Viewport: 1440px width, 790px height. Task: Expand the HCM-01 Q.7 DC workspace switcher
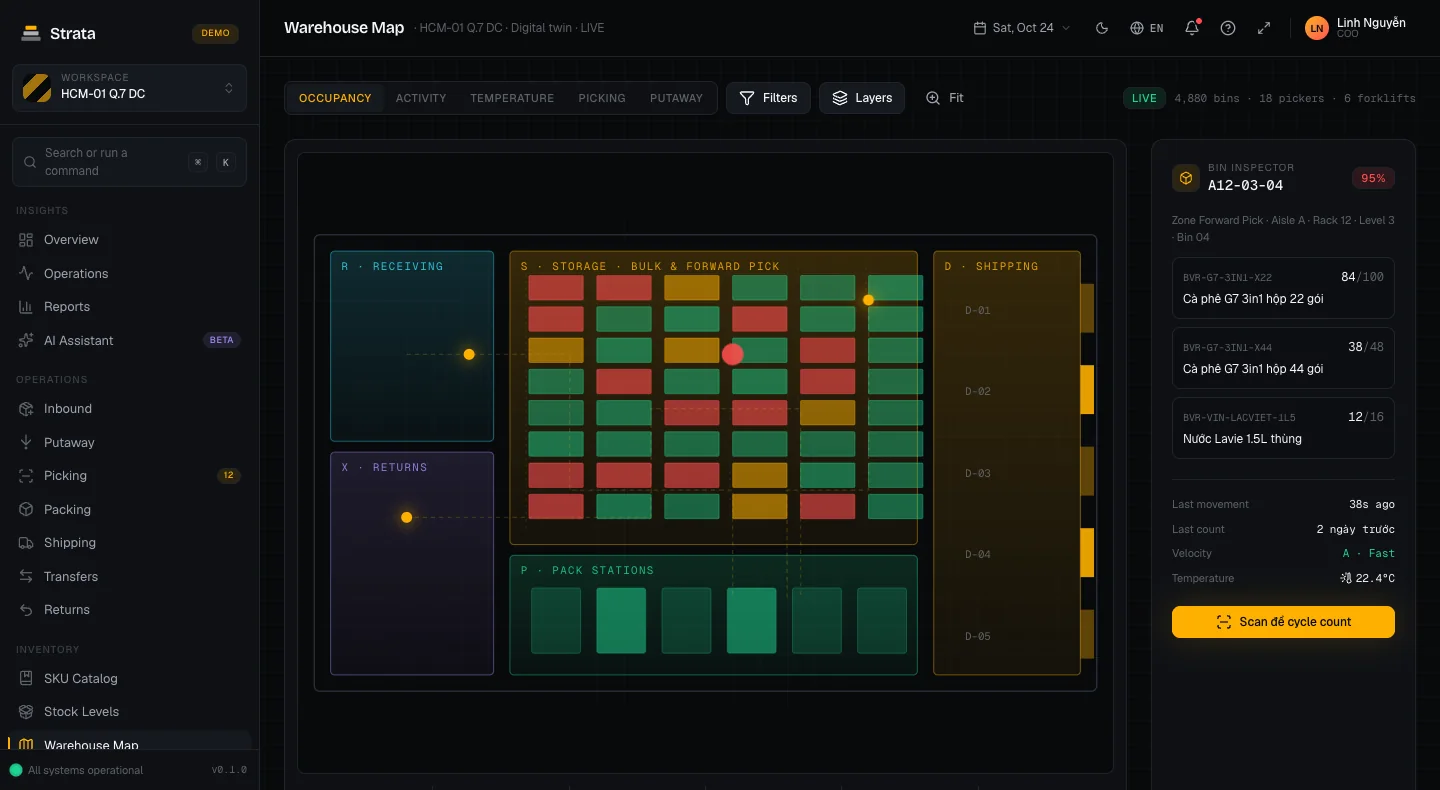(x=130, y=87)
